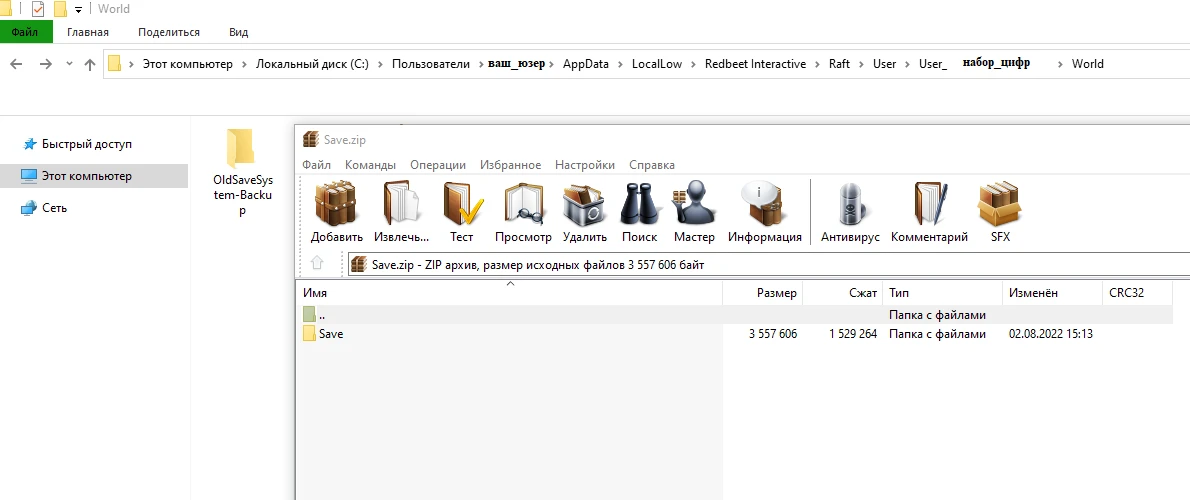Image resolution: width=1190 pixels, height=500 pixels.
Task: Click Explorer Forward arrow
Action: pyautogui.click(x=46, y=64)
